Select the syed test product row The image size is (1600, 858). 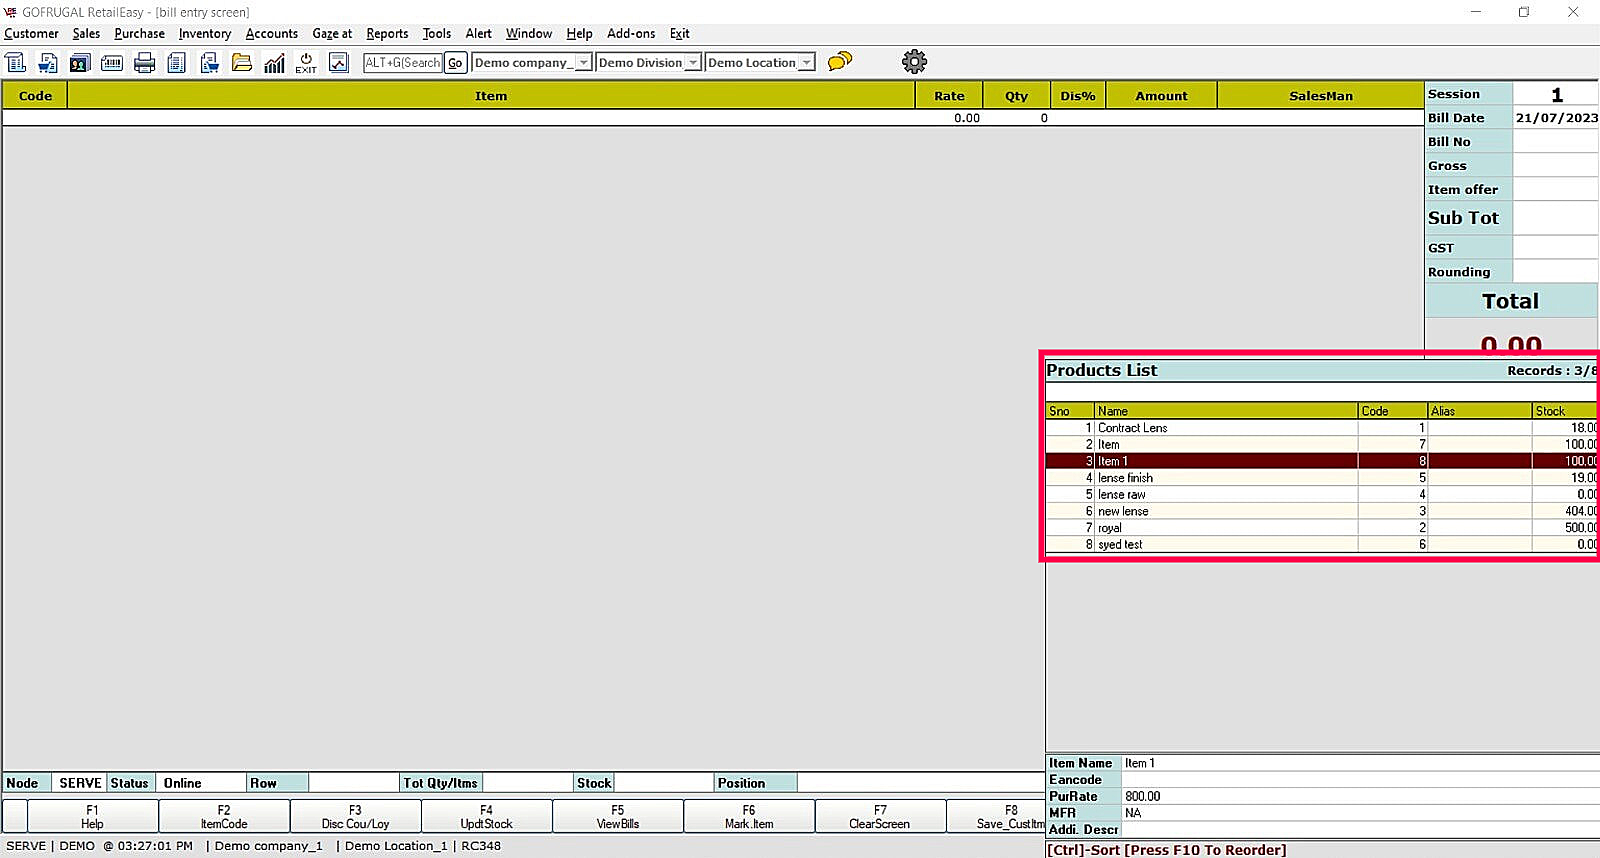tap(1321, 545)
